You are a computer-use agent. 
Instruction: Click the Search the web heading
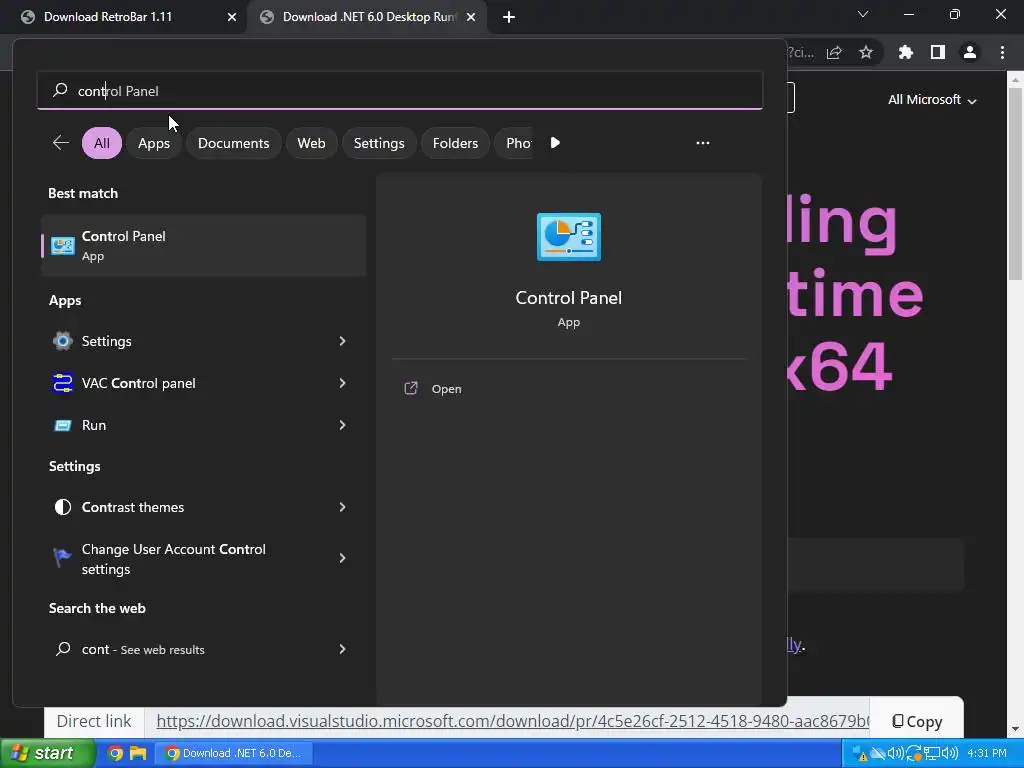click(97, 608)
